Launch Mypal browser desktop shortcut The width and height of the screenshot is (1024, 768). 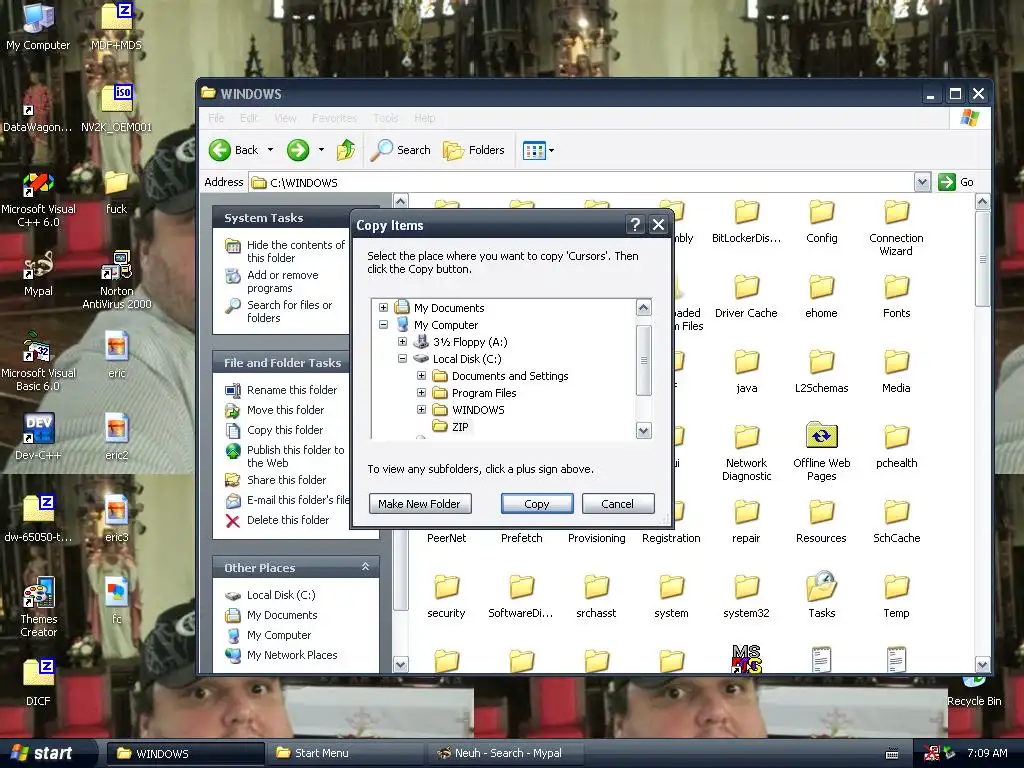[38, 272]
